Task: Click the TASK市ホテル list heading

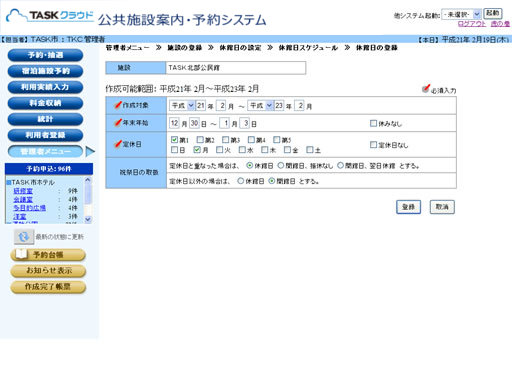Action: point(33,183)
